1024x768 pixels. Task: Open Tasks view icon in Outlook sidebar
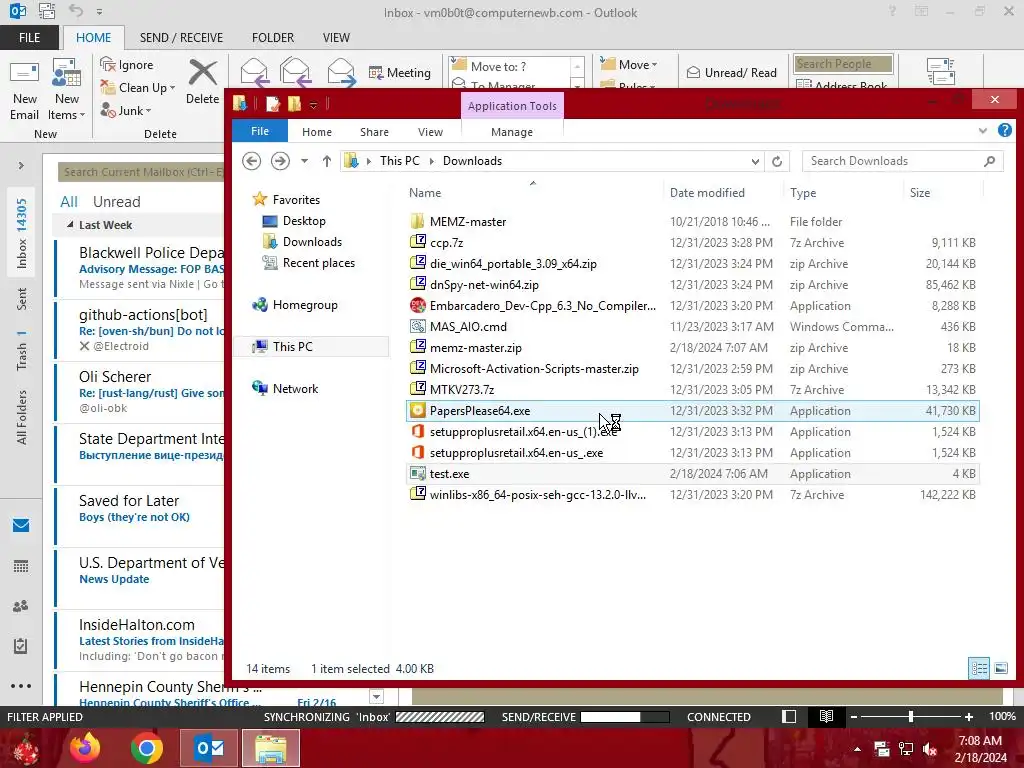pyautogui.click(x=21, y=646)
